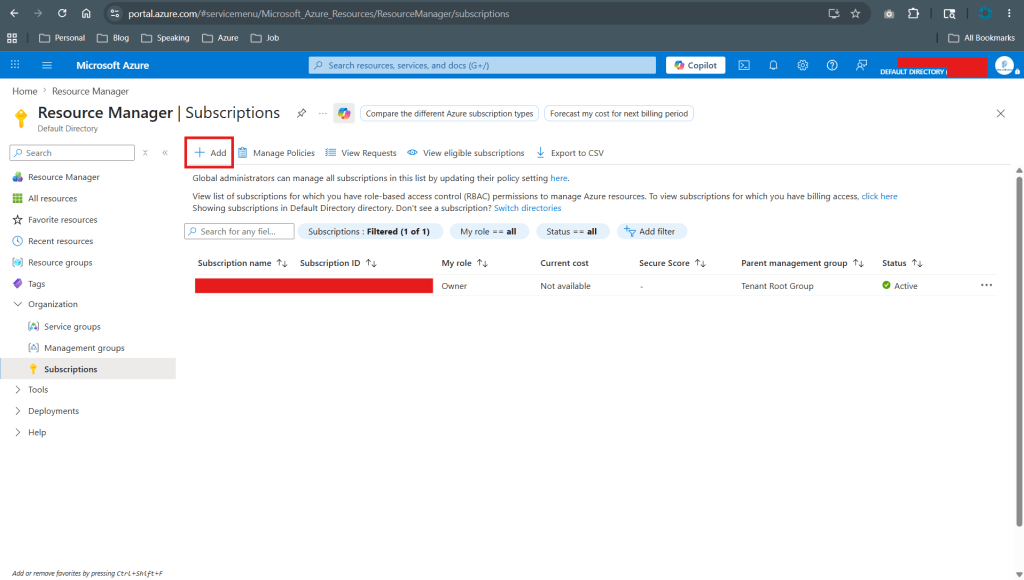Click View eligible subscriptions
The width and height of the screenshot is (1024, 580).
(466, 153)
